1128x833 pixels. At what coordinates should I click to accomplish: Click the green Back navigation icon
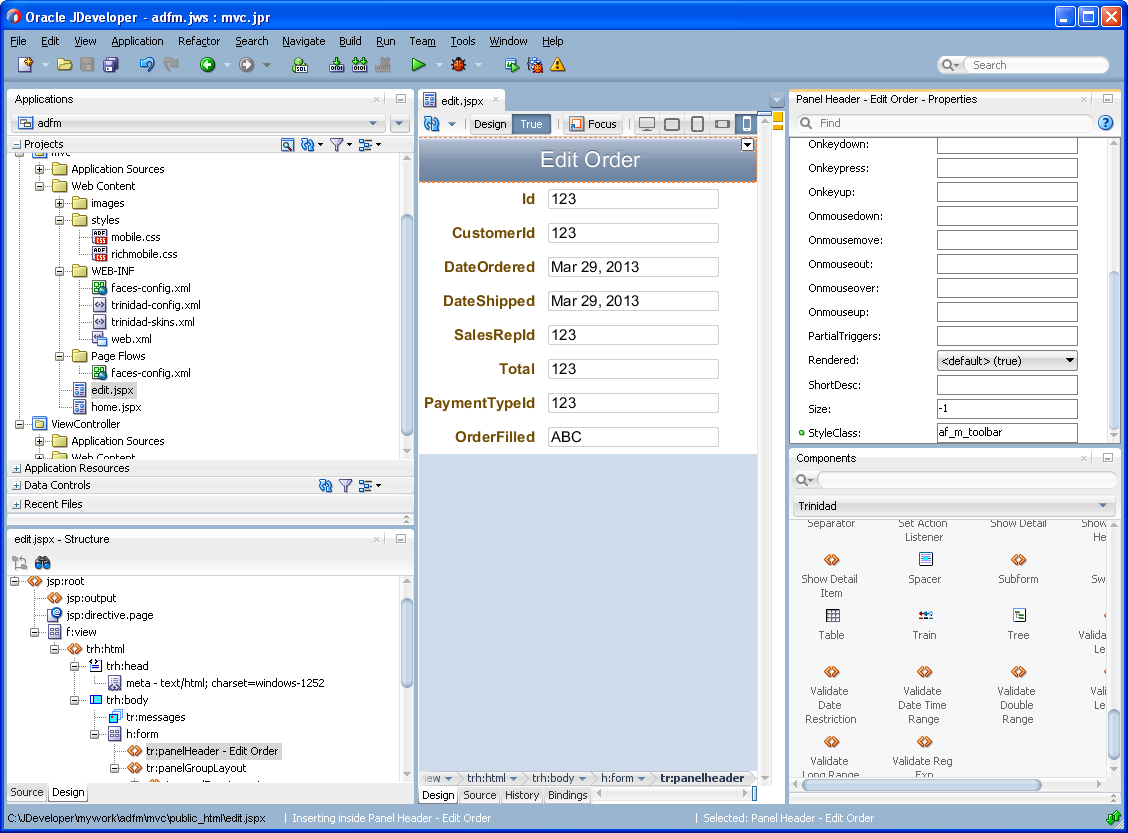pyautogui.click(x=207, y=65)
